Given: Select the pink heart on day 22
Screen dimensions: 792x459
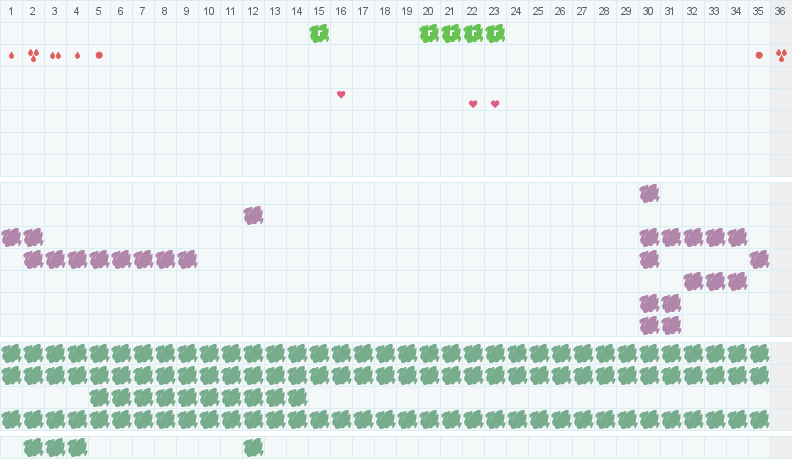Looking at the screenshot, I should pyautogui.click(x=473, y=104).
